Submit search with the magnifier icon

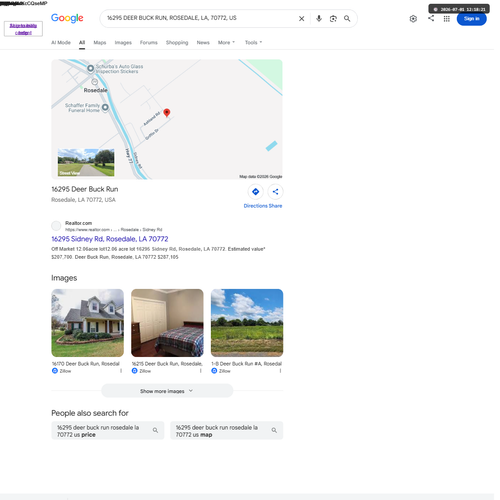click(x=347, y=19)
